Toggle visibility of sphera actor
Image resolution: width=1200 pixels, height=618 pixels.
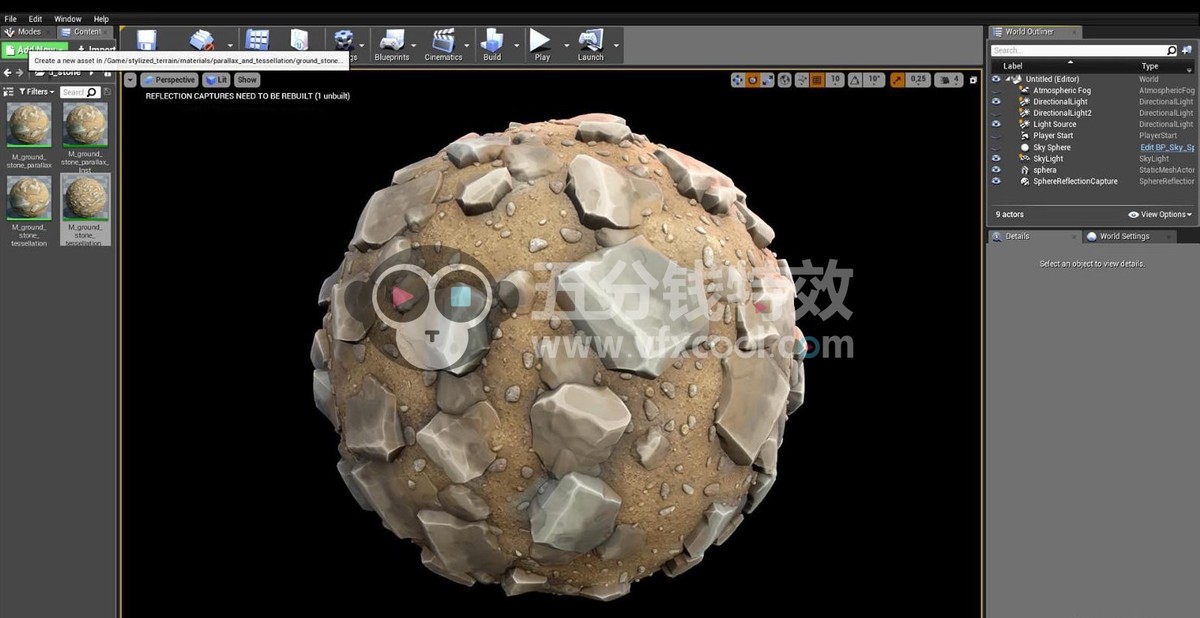(x=996, y=170)
